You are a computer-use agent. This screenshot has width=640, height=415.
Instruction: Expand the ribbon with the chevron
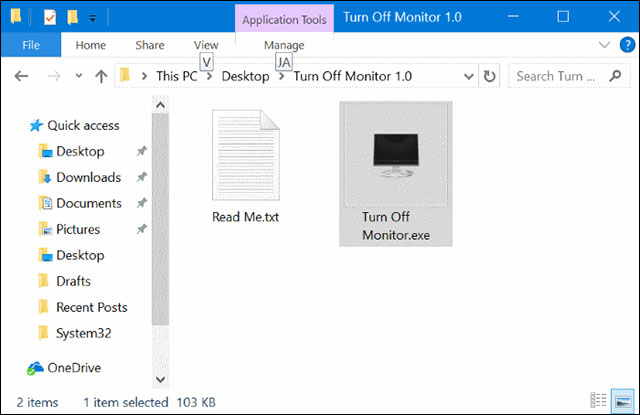tap(604, 44)
